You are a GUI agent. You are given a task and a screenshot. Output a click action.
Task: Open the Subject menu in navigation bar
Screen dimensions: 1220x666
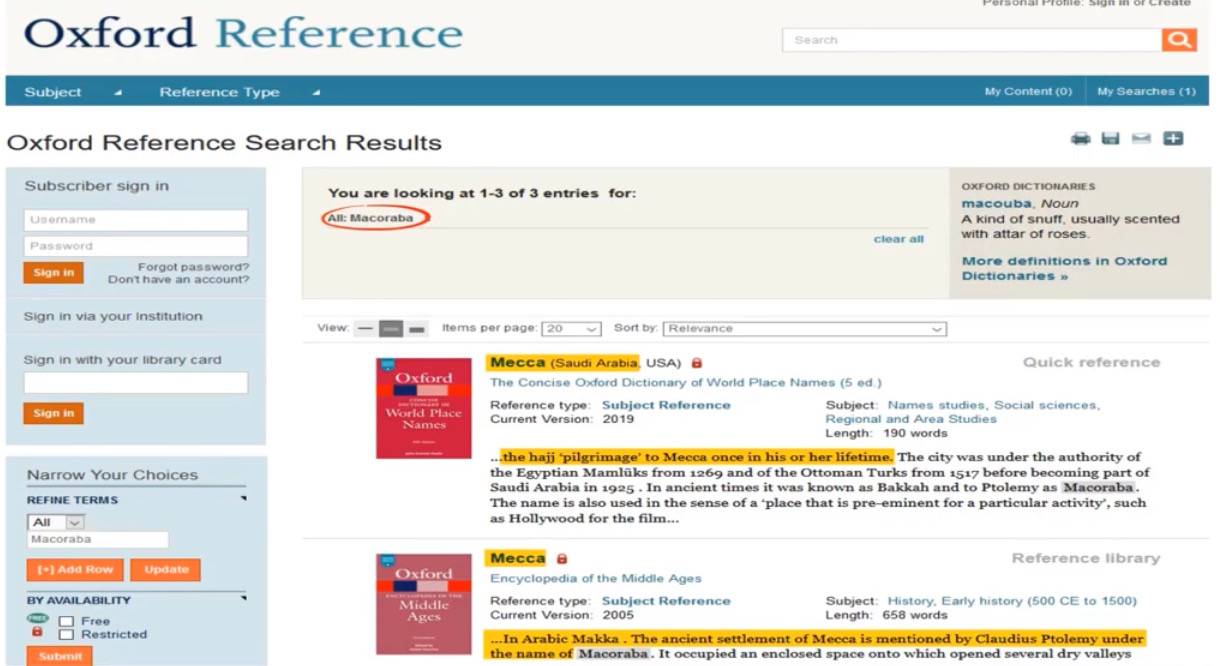tap(72, 92)
